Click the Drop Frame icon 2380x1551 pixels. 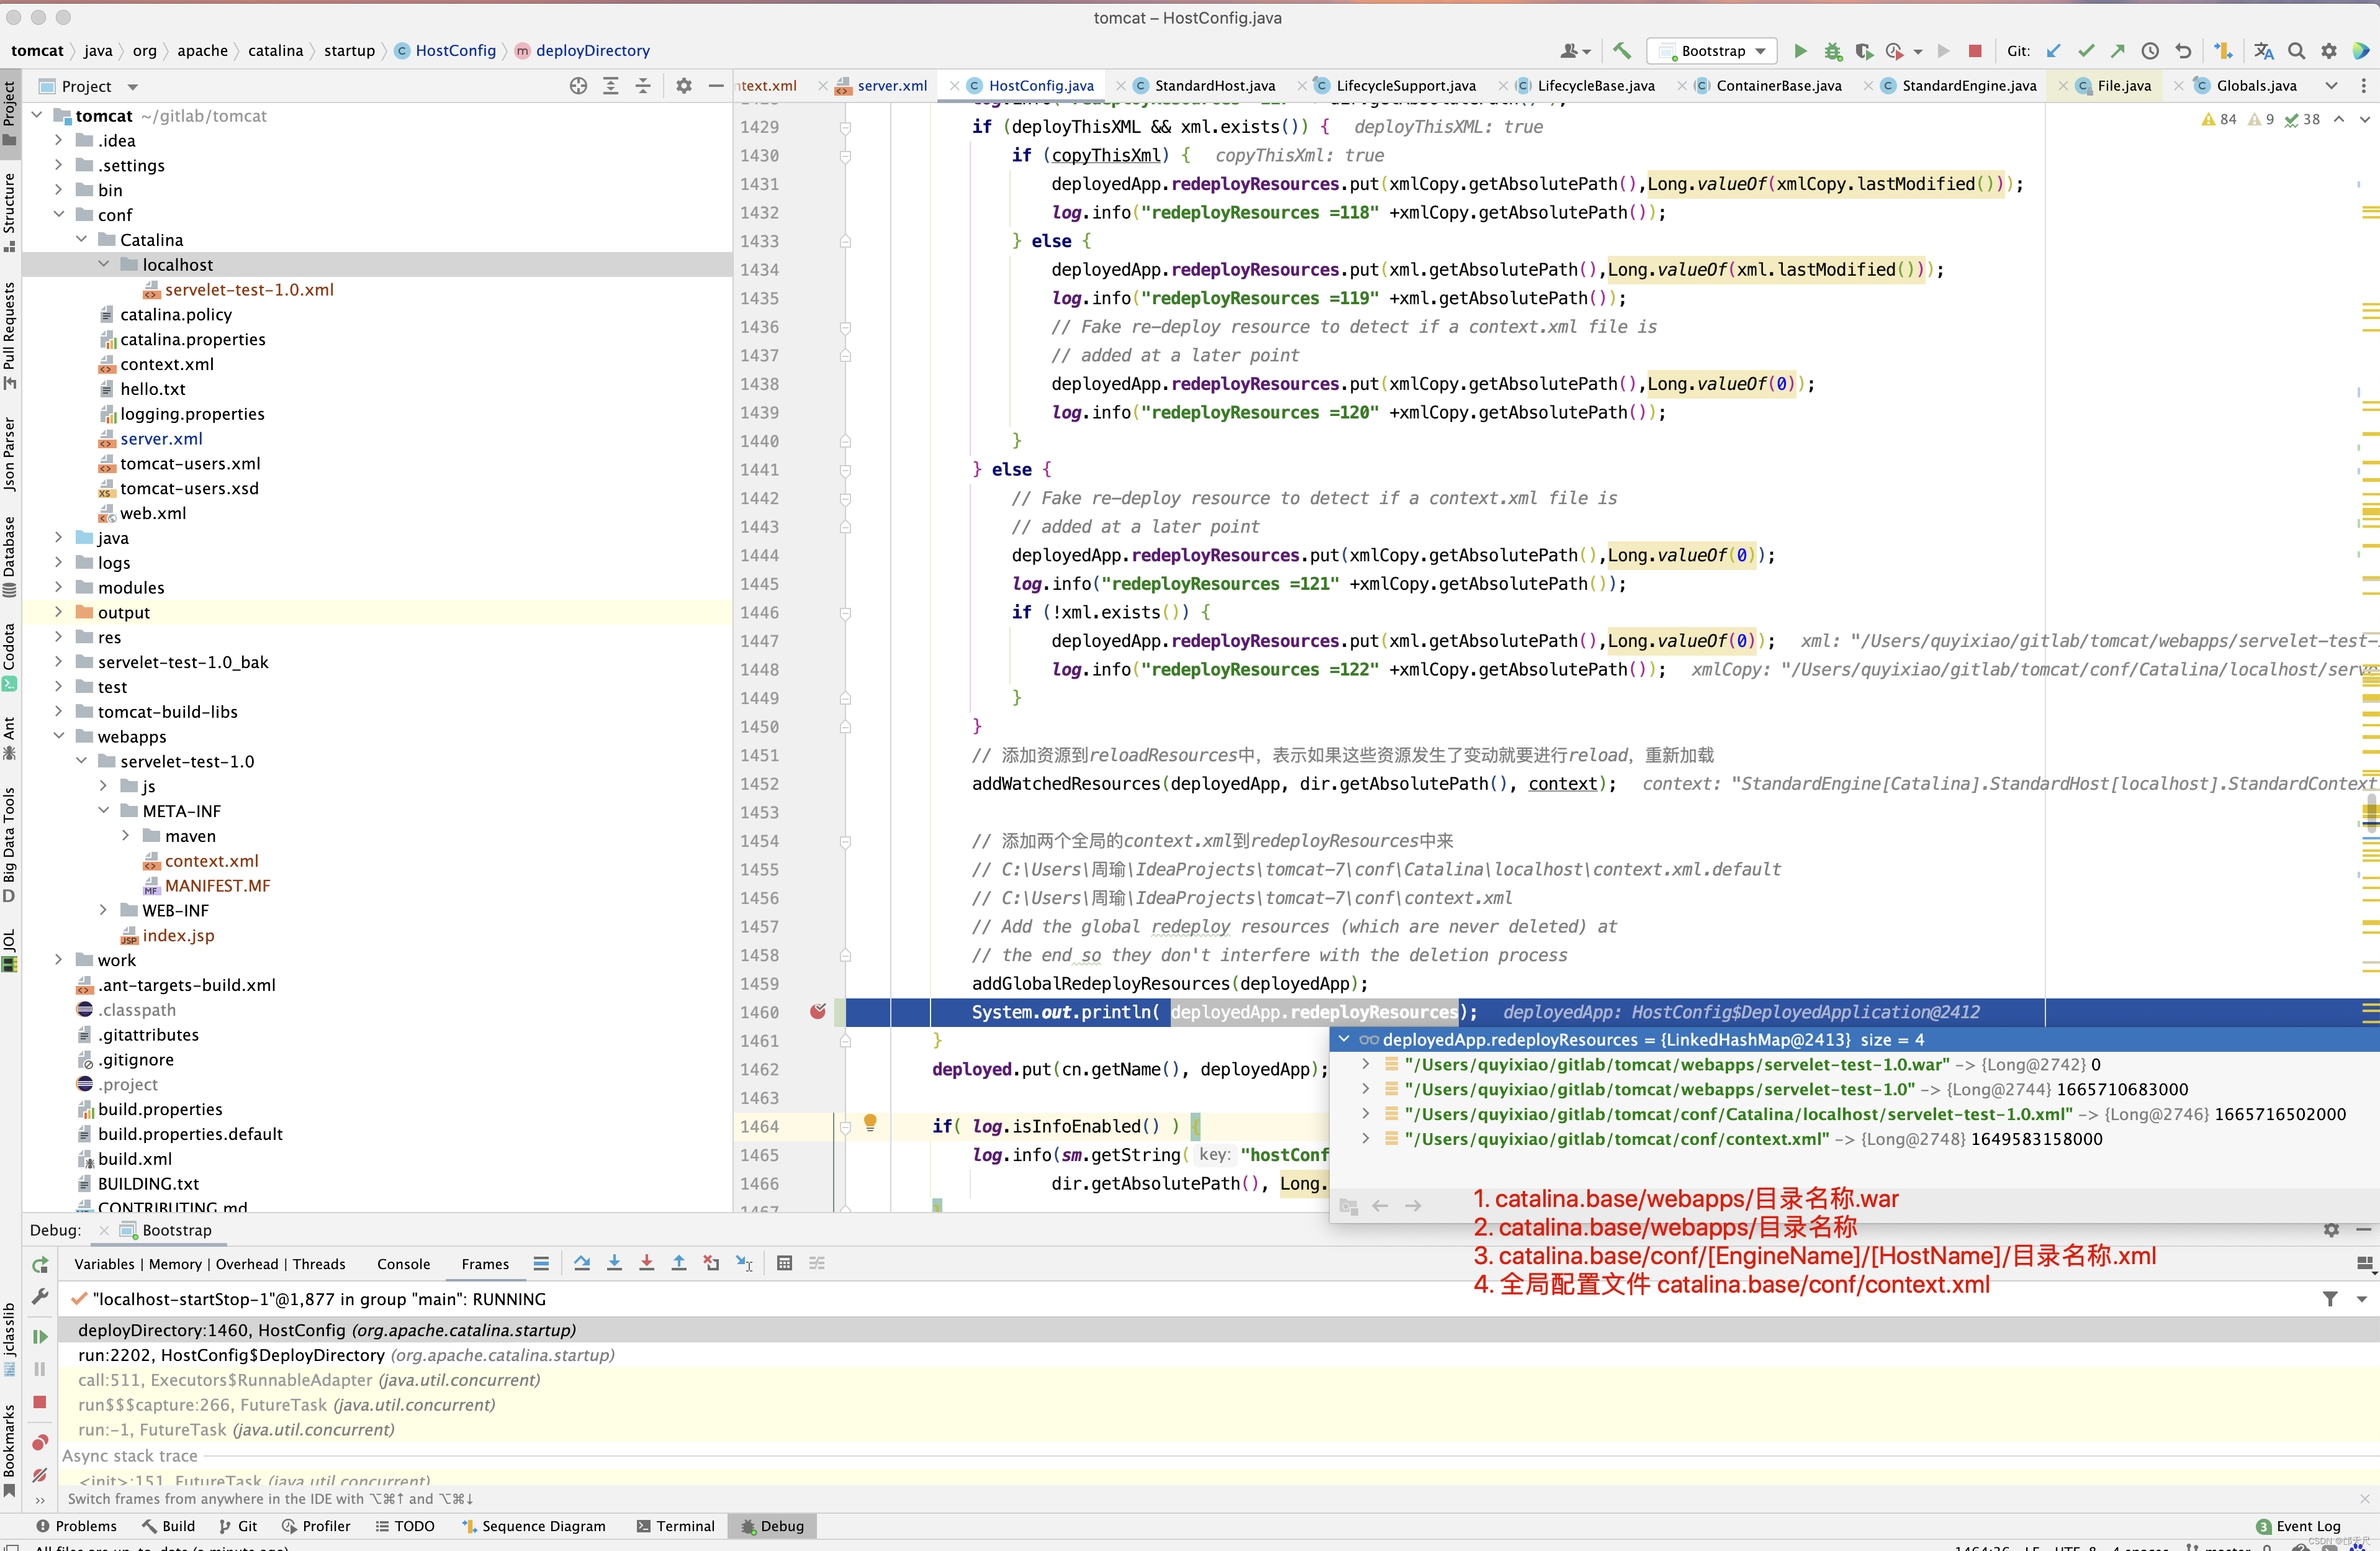(x=711, y=1263)
